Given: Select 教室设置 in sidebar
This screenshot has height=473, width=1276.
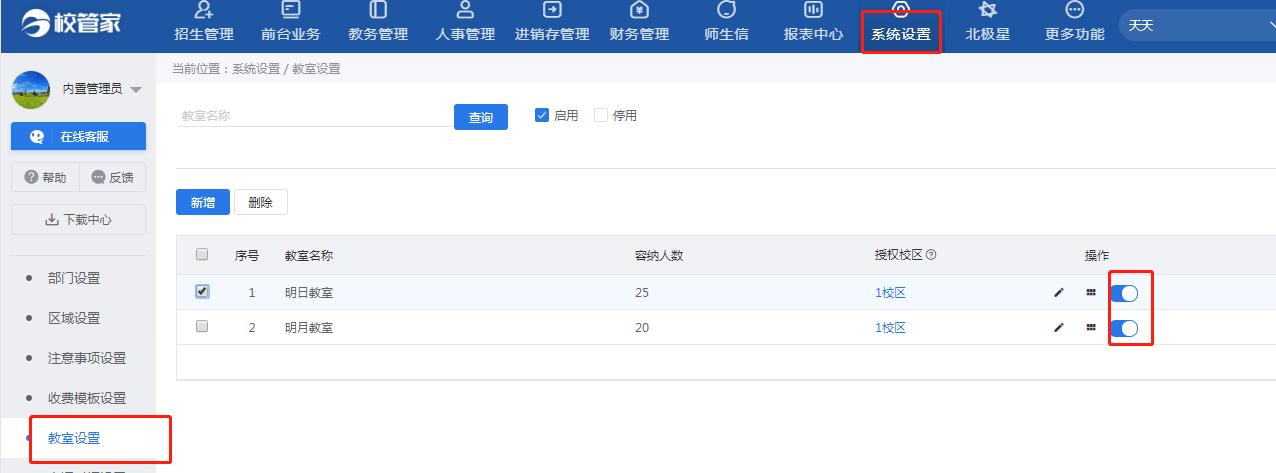Looking at the screenshot, I should click(x=74, y=438).
